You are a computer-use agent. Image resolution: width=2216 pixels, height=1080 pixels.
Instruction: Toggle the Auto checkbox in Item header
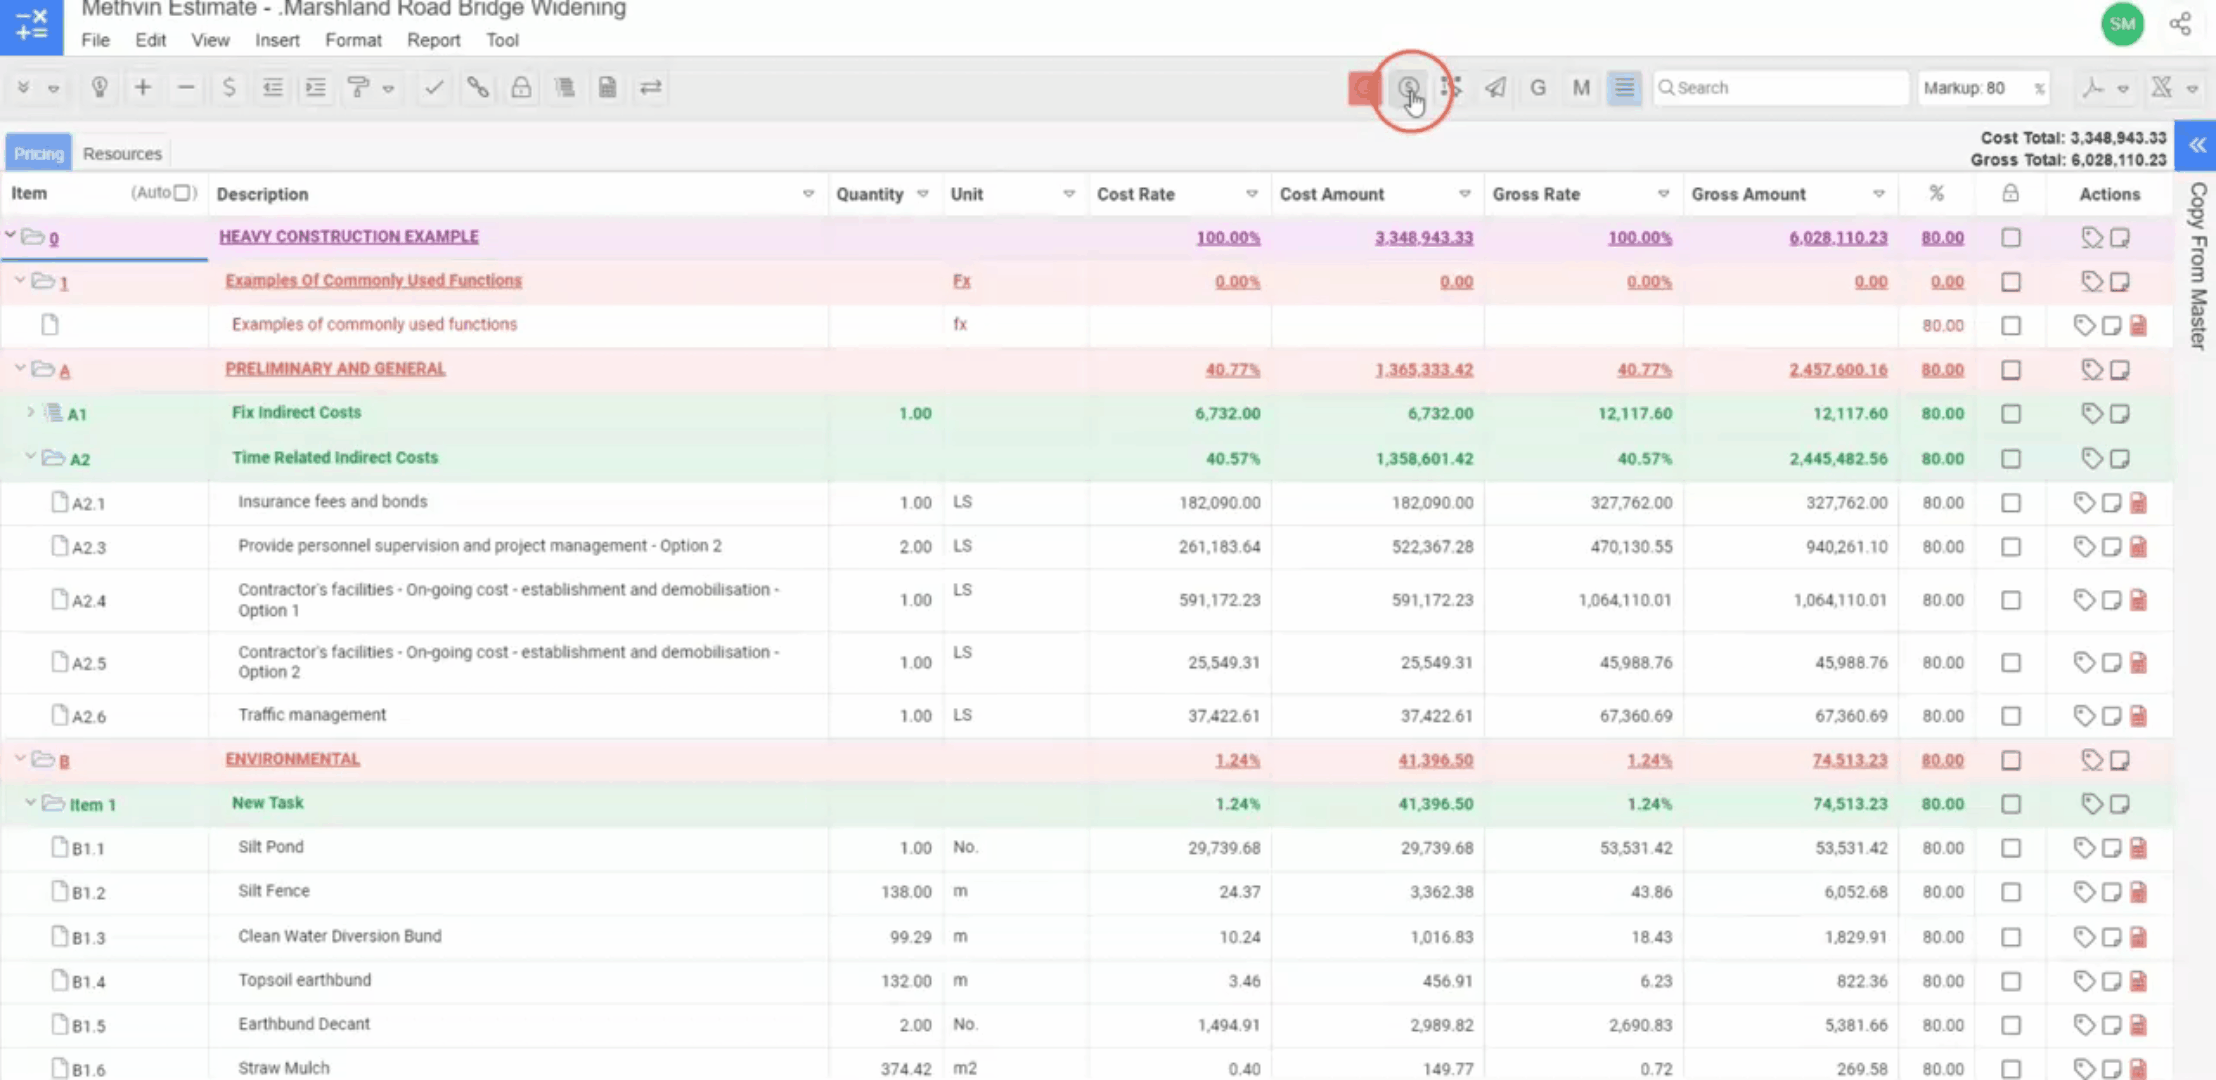183,193
